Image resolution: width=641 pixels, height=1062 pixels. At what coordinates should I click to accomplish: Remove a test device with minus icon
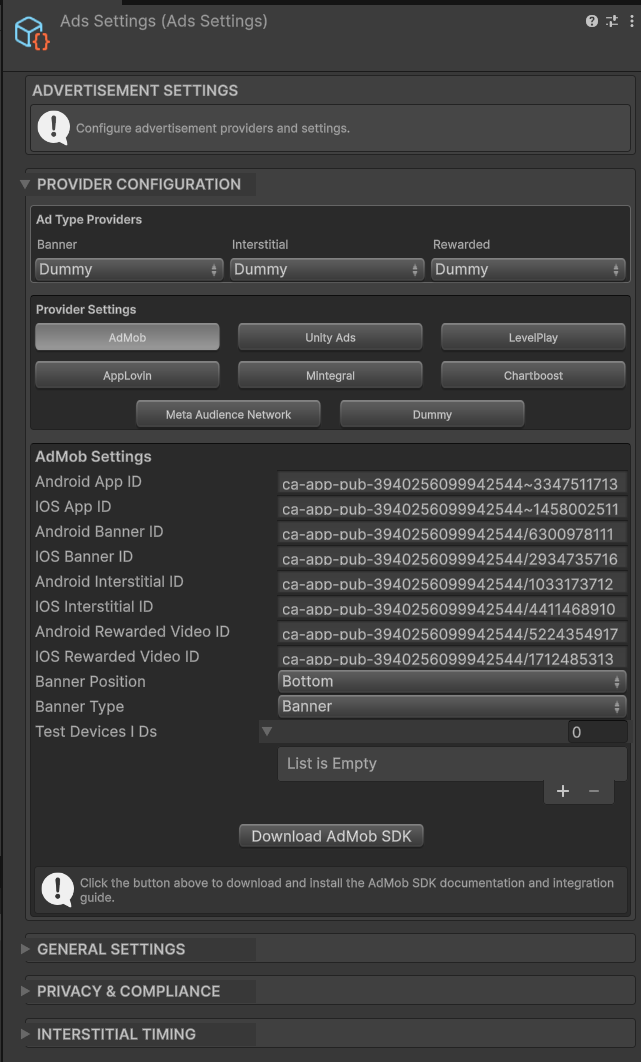pyautogui.click(x=594, y=791)
